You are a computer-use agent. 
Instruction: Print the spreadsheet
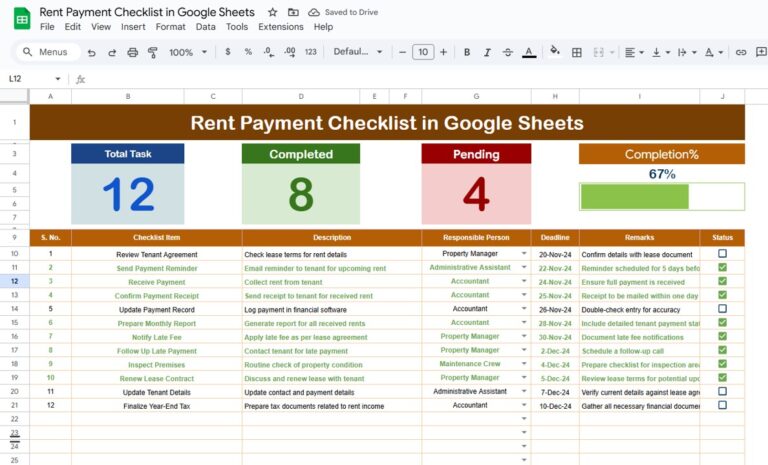coord(133,52)
